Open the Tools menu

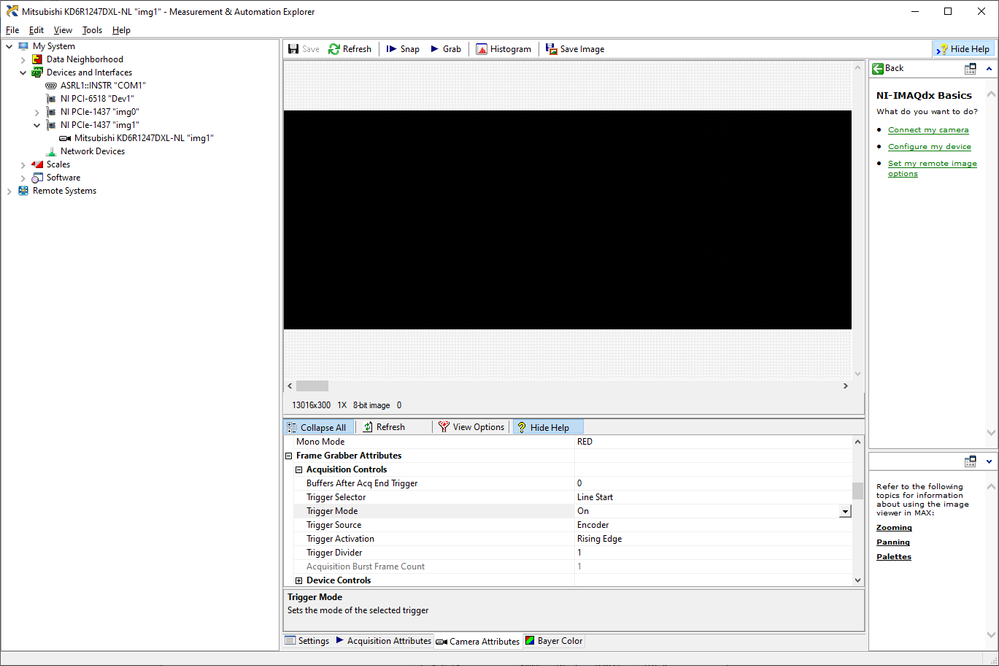92,30
